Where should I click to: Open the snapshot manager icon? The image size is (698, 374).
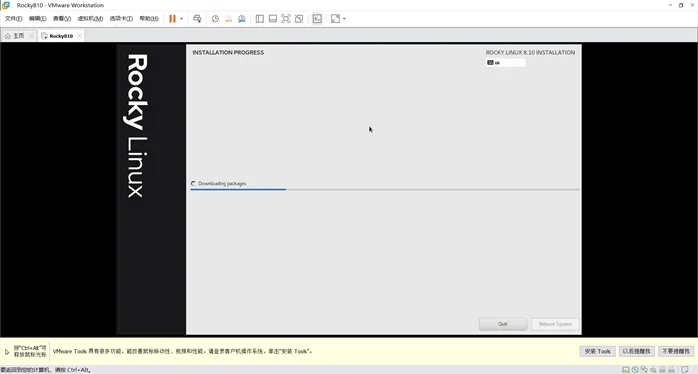click(242, 19)
